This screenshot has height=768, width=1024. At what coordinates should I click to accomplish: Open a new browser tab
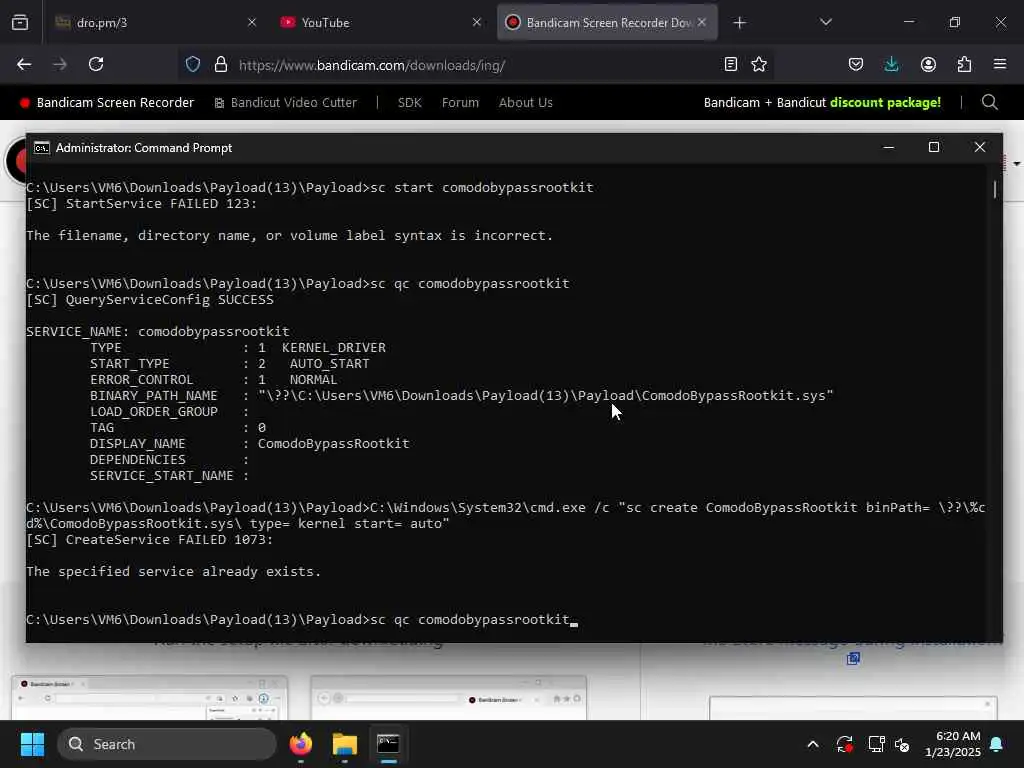(739, 23)
